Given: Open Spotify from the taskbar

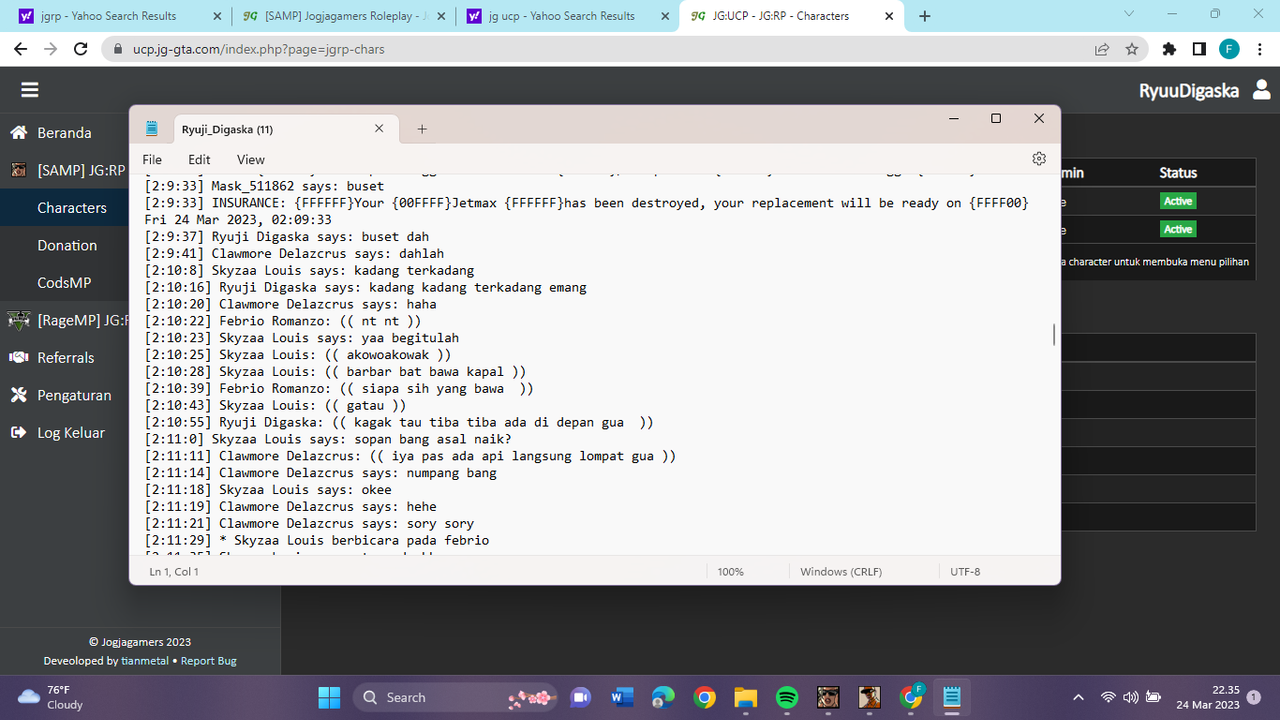Looking at the screenshot, I should pos(787,697).
